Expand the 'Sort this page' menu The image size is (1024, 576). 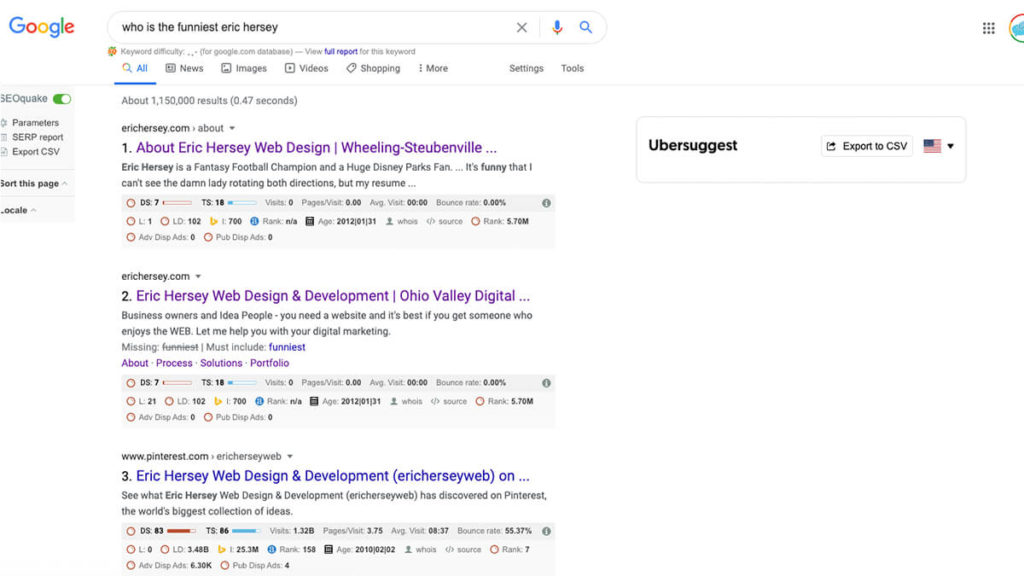point(33,184)
